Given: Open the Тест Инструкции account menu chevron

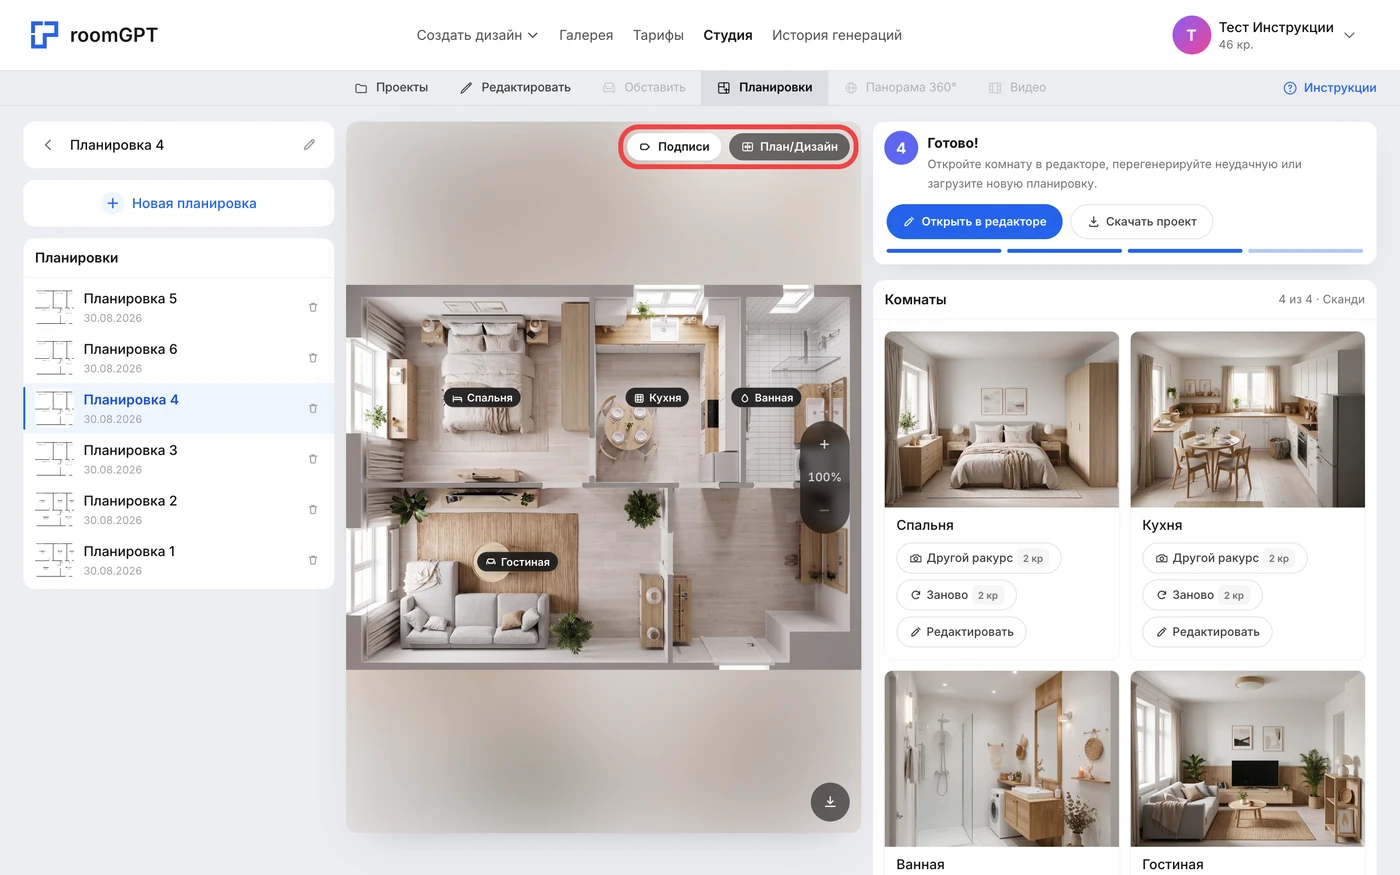Looking at the screenshot, I should point(1349,35).
